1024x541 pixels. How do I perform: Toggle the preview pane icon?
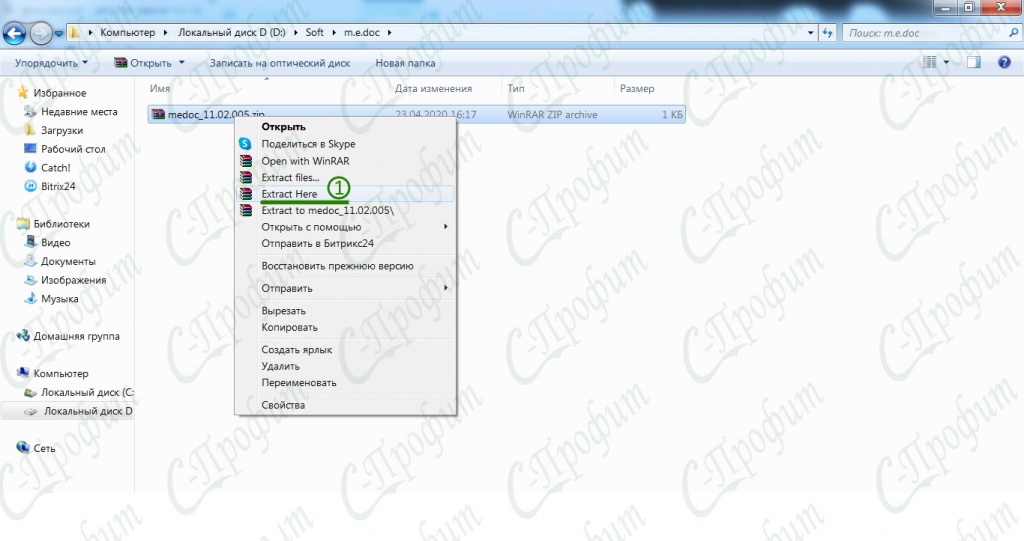pos(974,62)
